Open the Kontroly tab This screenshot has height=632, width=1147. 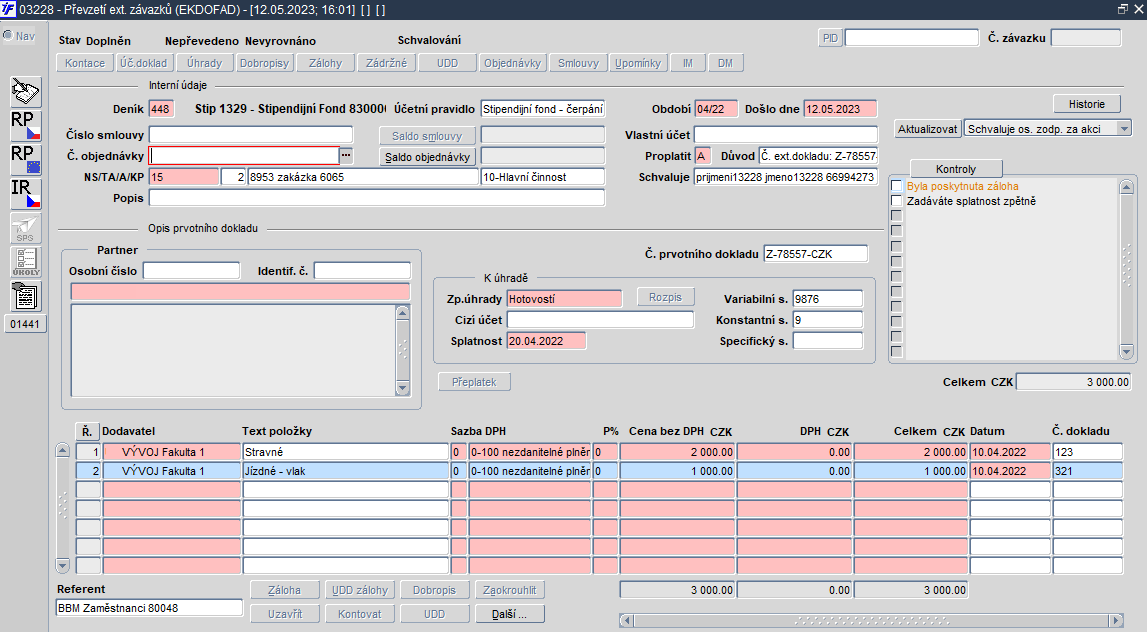click(955, 169)
